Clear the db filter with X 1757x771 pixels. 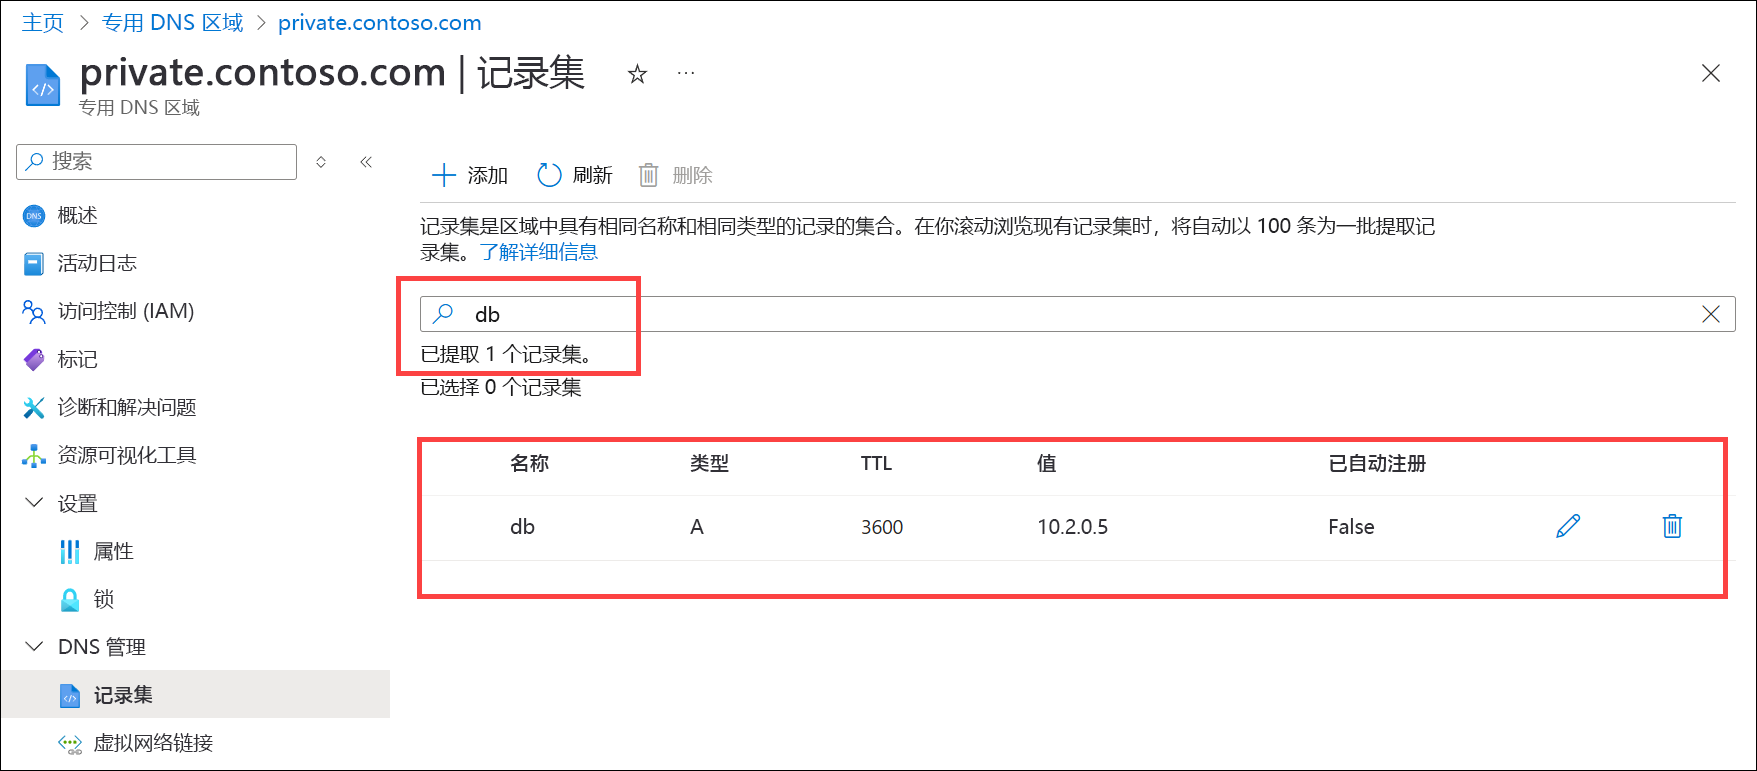pyautogui.click(x=1711, y=314)
